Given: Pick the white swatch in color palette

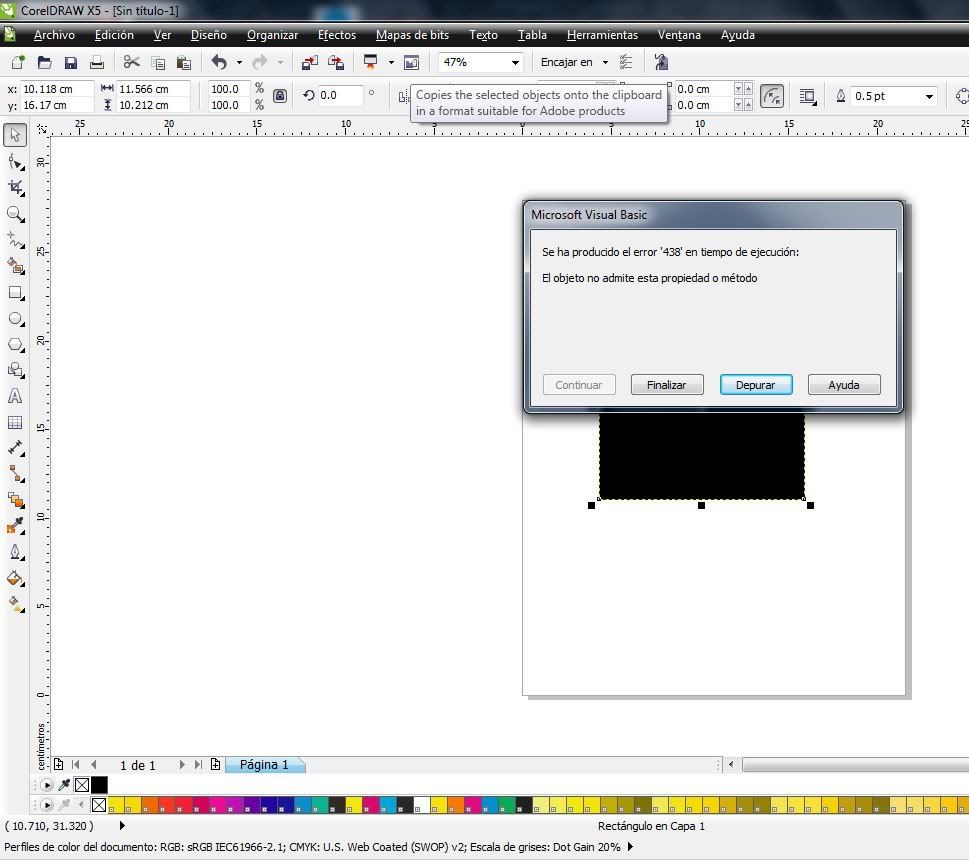Looking at the screenshot, I should [421, 805].
